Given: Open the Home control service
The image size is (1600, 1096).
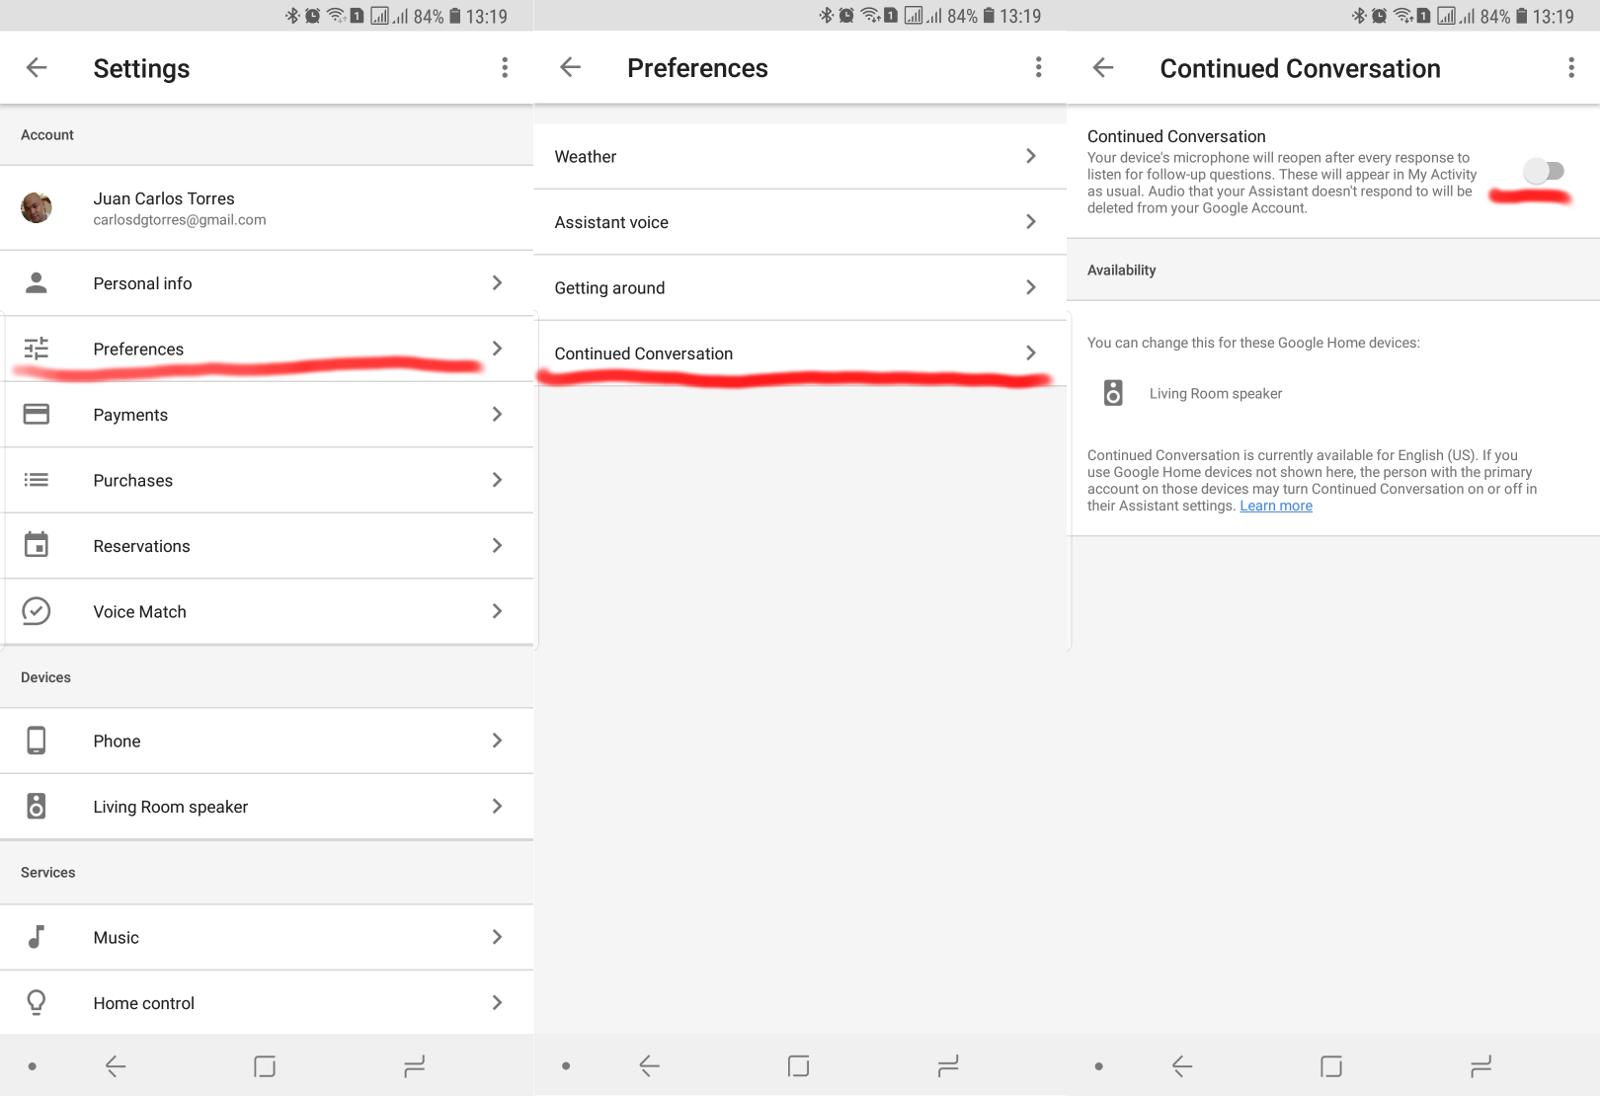Looking at the screenshot, I should 267,1002.
